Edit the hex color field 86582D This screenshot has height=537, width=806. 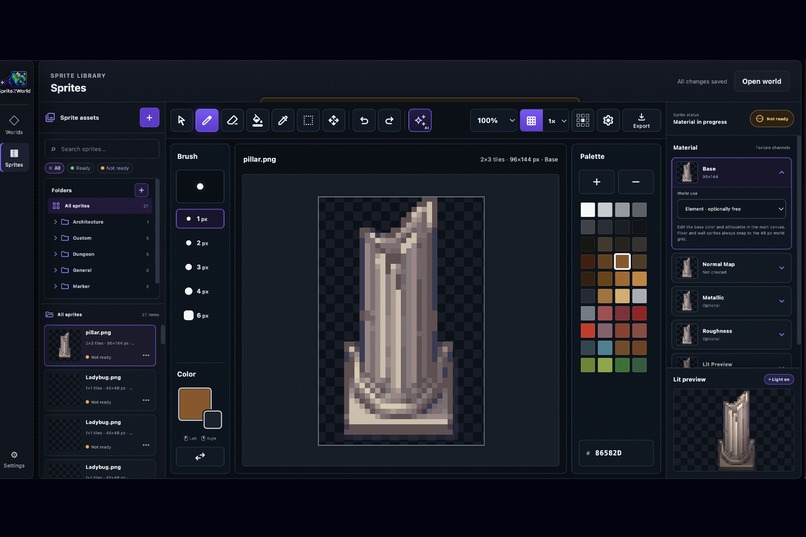pos(616,453)
